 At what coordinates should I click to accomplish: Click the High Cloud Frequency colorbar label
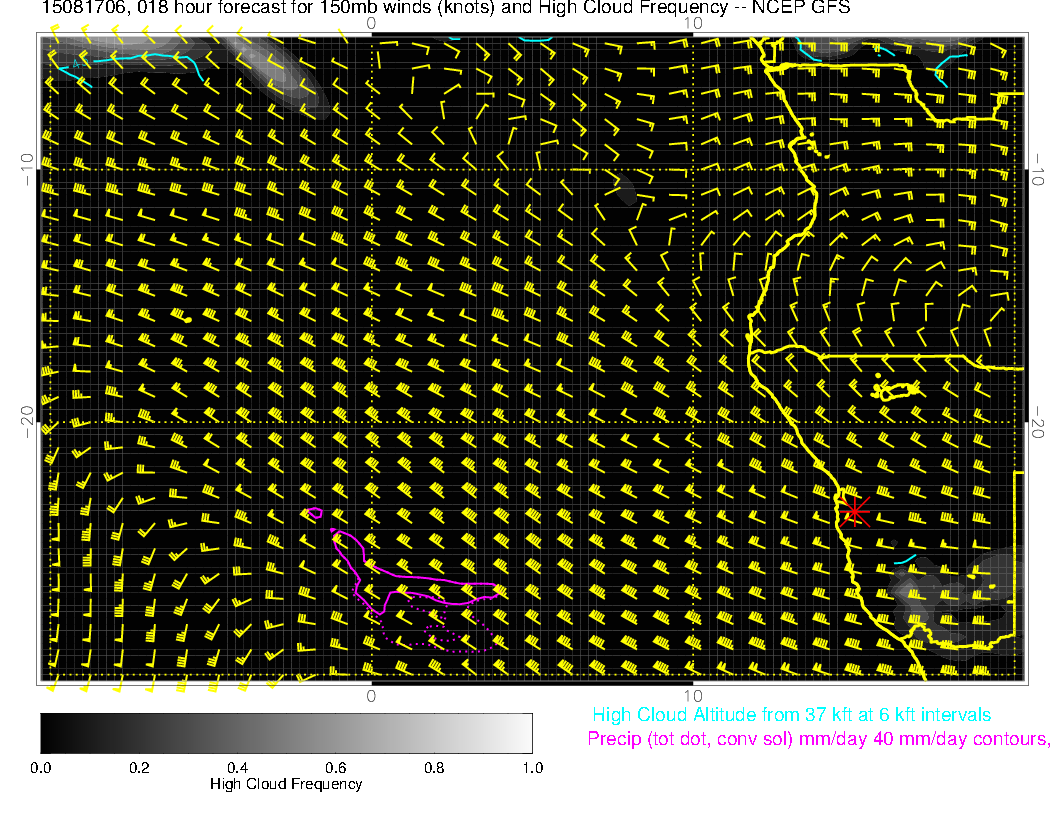click(x=286, y=784)
